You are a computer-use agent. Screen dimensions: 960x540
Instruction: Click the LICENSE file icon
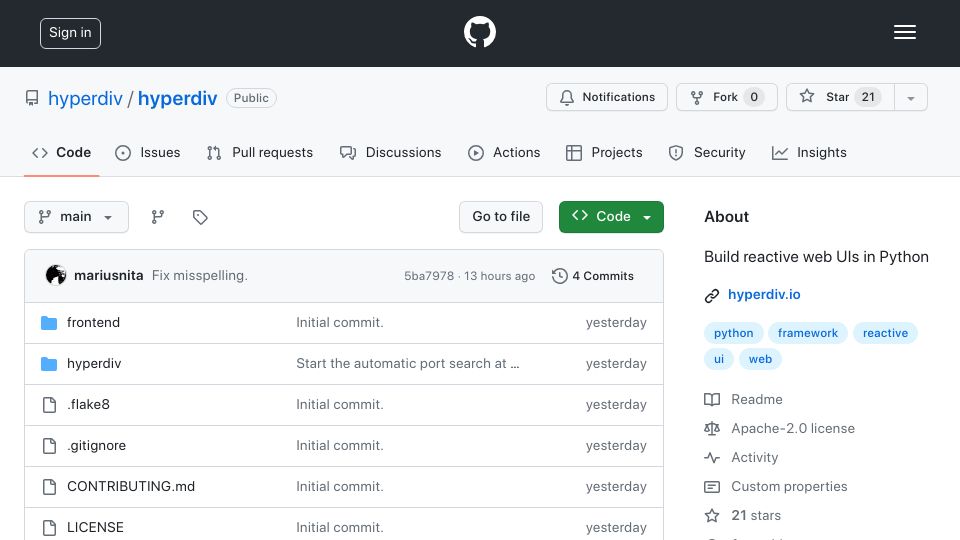tap(50, 528)
